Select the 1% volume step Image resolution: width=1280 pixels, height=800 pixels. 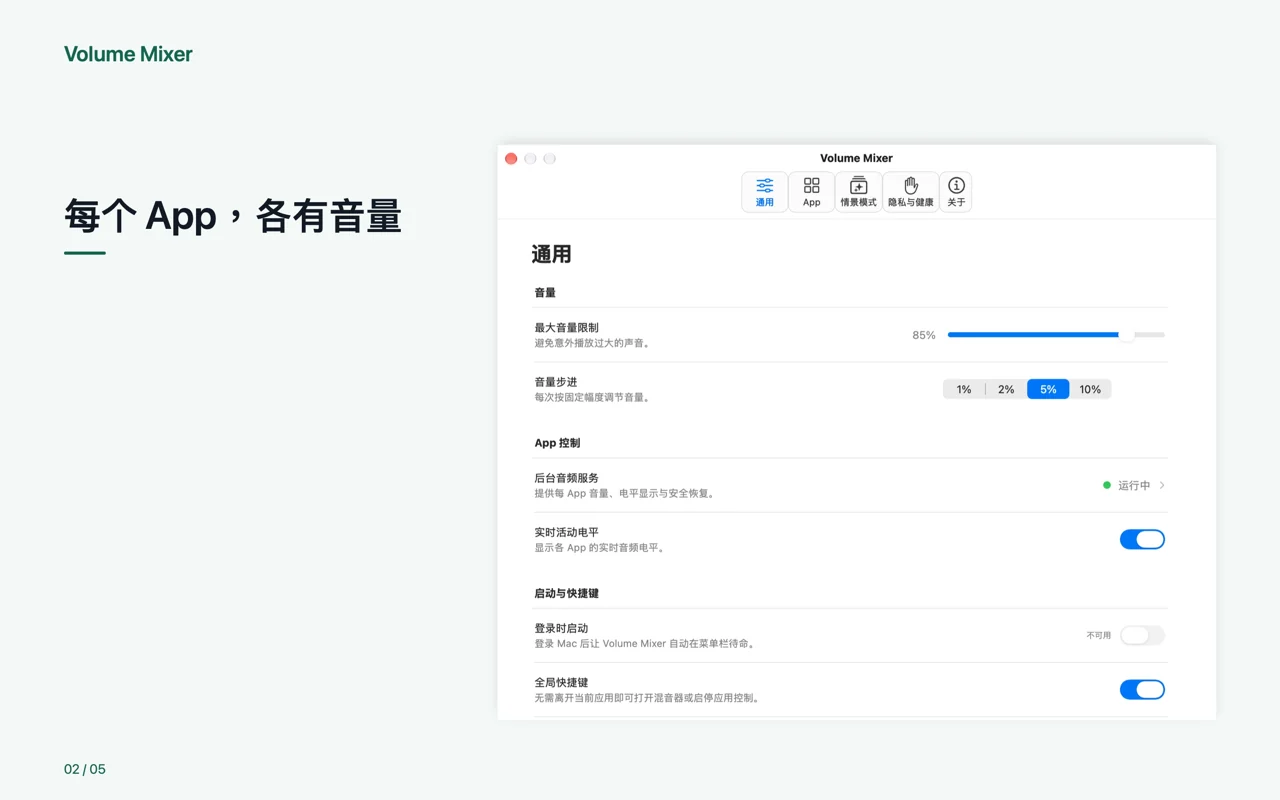point(964,389)
